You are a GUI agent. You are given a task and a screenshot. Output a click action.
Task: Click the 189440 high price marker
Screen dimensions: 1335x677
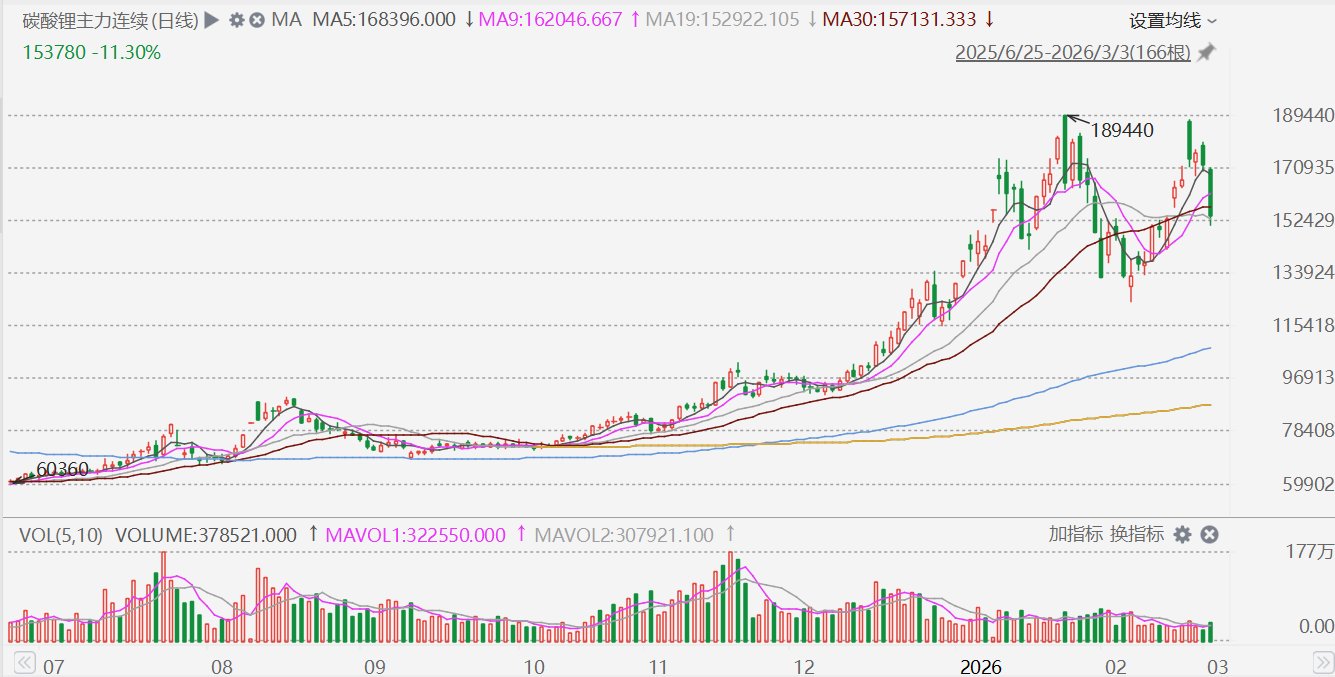click(x=1122, y=130)
